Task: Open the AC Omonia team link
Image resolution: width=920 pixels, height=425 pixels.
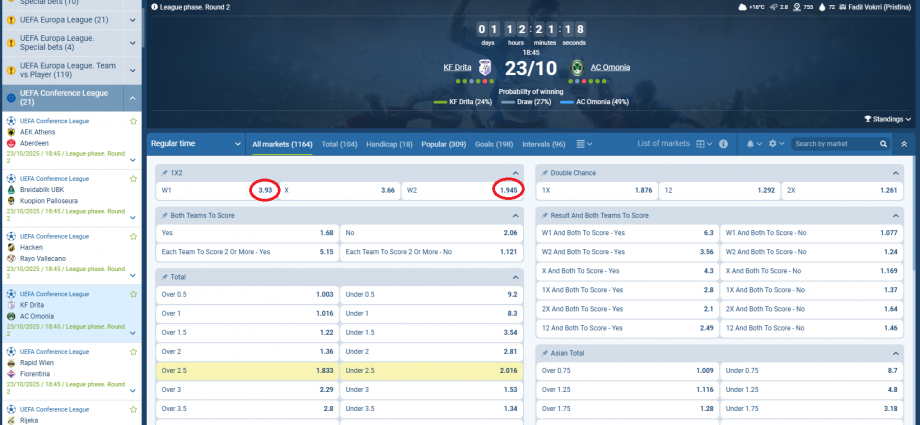Action: pyautogui.click(x=610, y=67)
